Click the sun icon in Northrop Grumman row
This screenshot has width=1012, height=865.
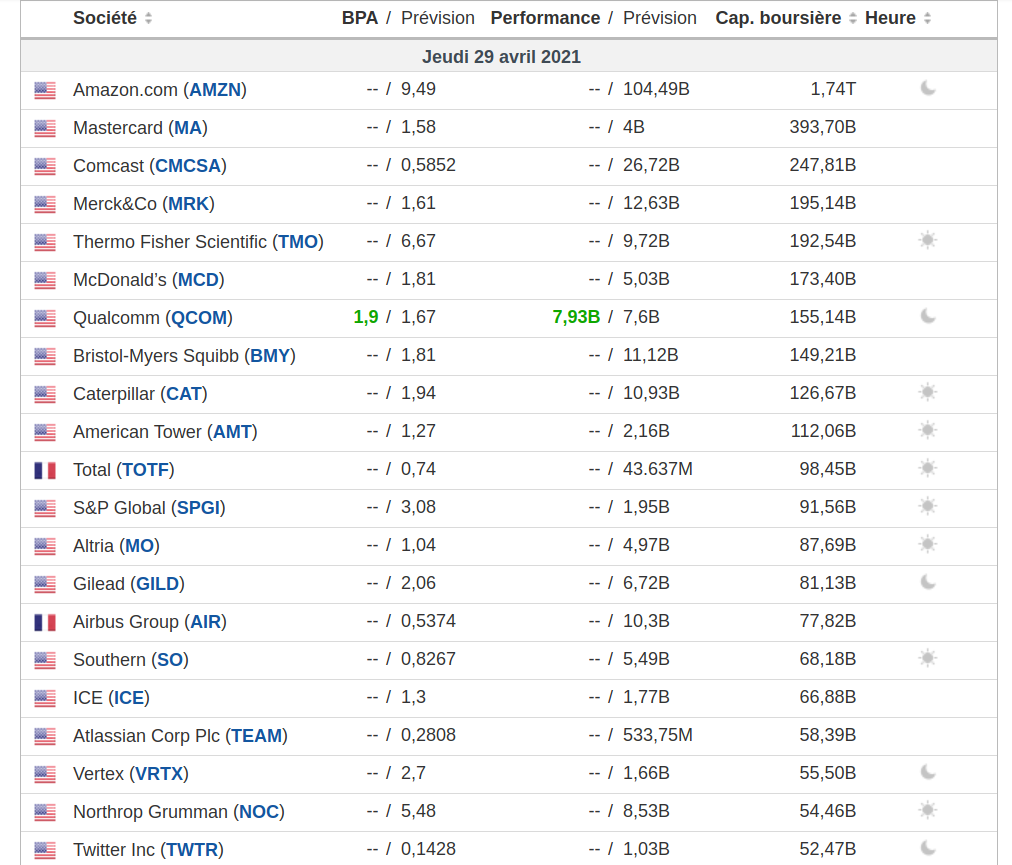click(x=928, y=811)
